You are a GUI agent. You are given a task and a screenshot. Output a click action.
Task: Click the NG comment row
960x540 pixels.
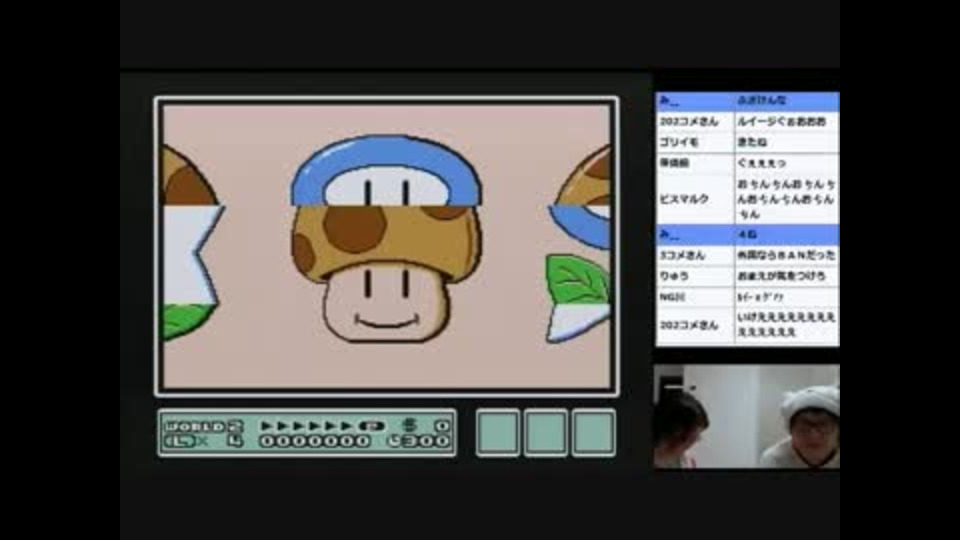[748, 297]
